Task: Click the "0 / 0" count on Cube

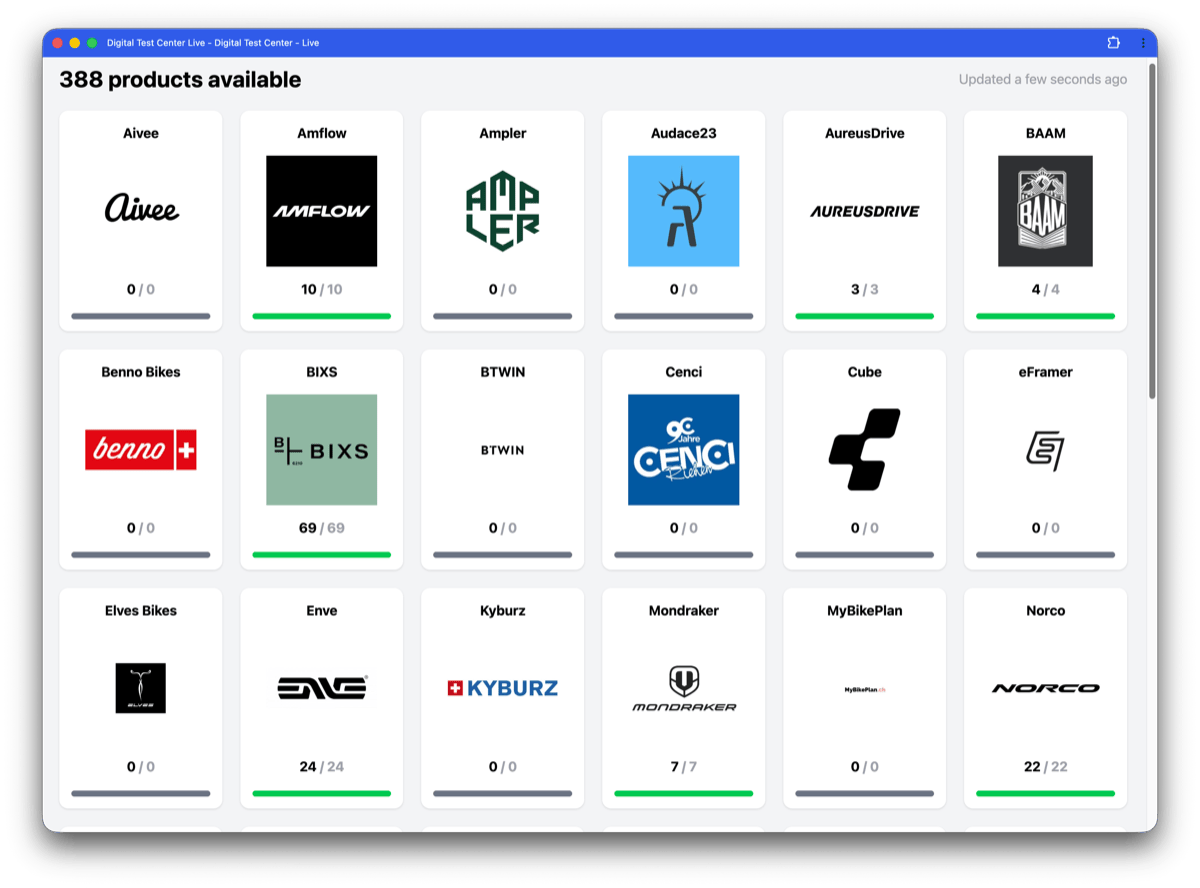Action: (865, 528)
